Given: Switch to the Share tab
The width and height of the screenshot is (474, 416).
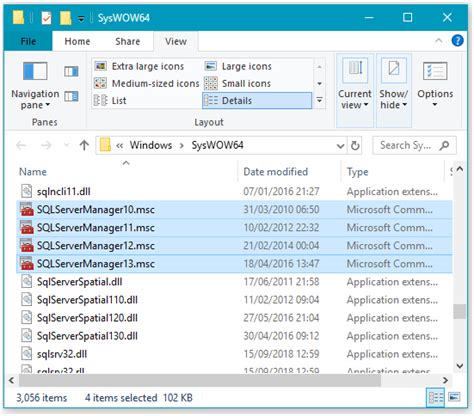Looking at the screenshot, I should (128, 41).
